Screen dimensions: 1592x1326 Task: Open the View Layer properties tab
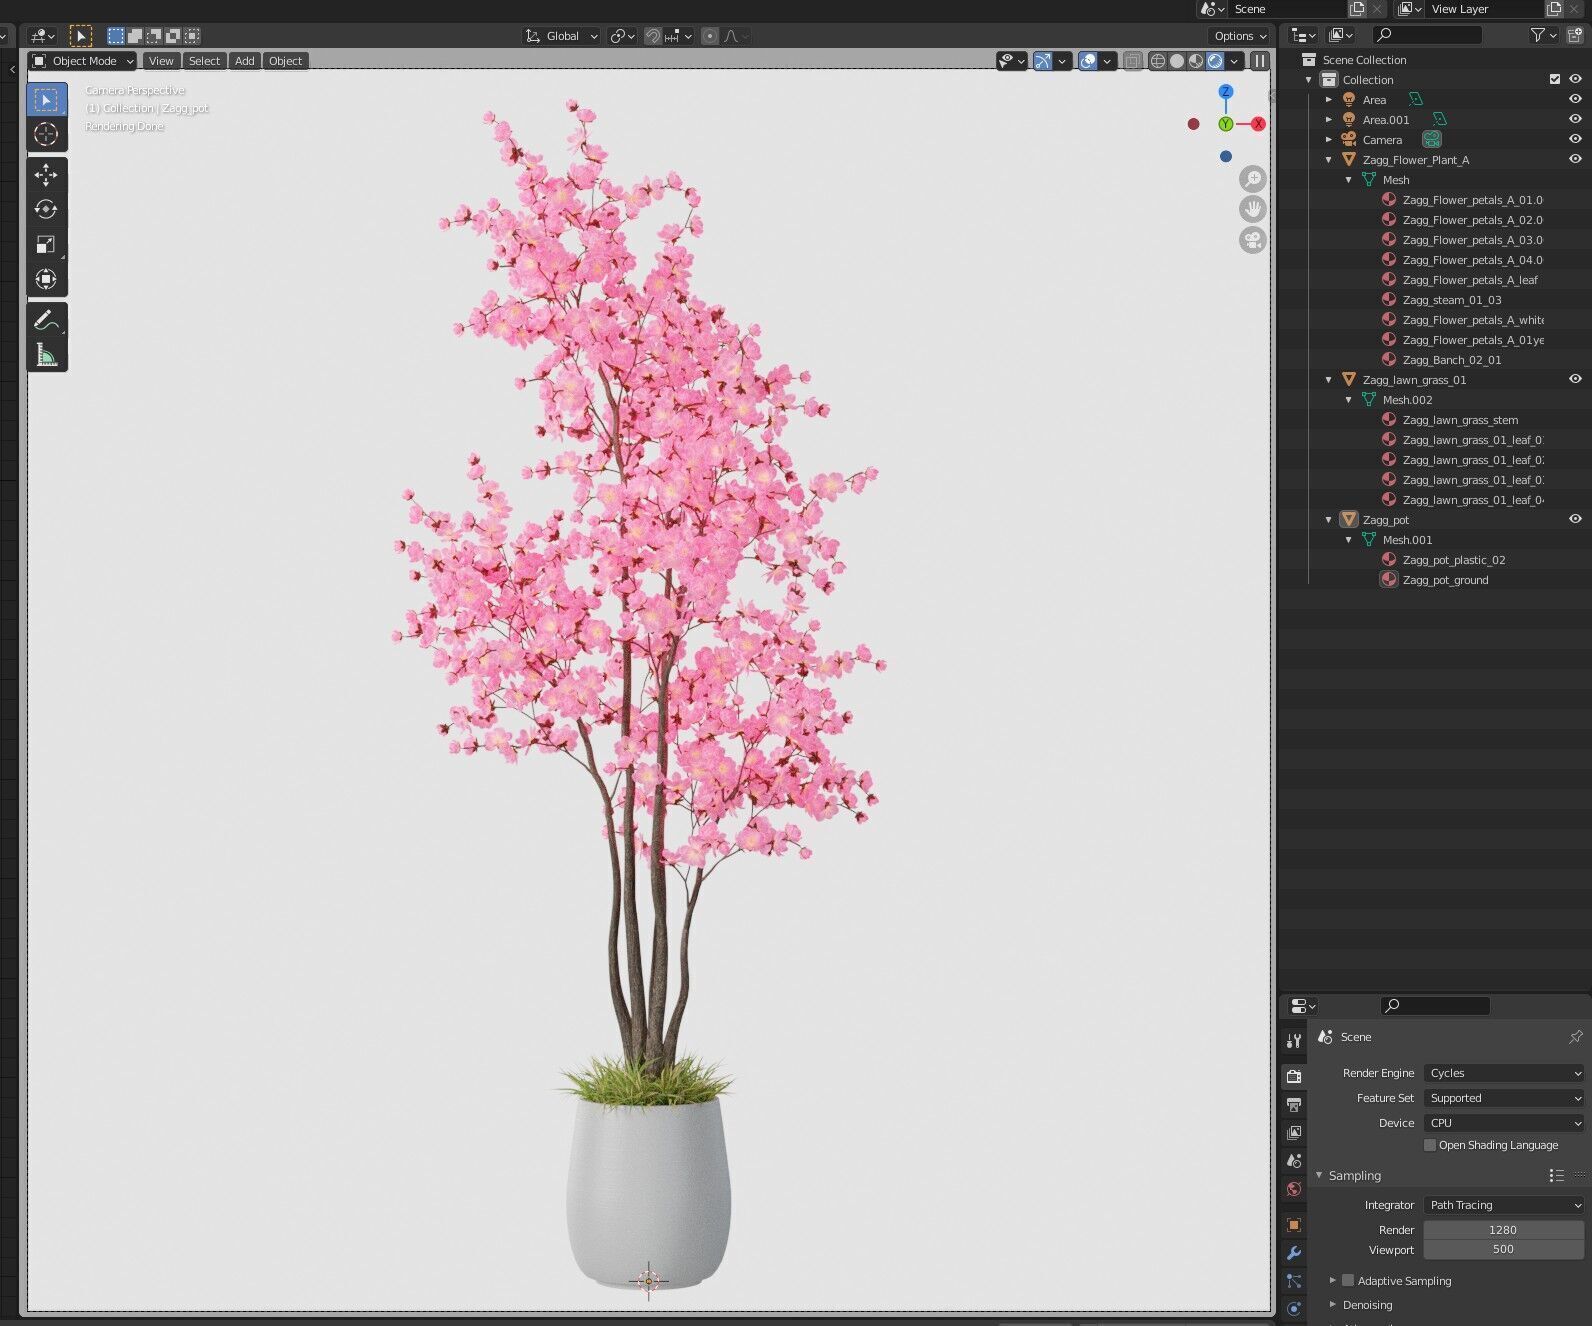click(x=1294, y=1133)
